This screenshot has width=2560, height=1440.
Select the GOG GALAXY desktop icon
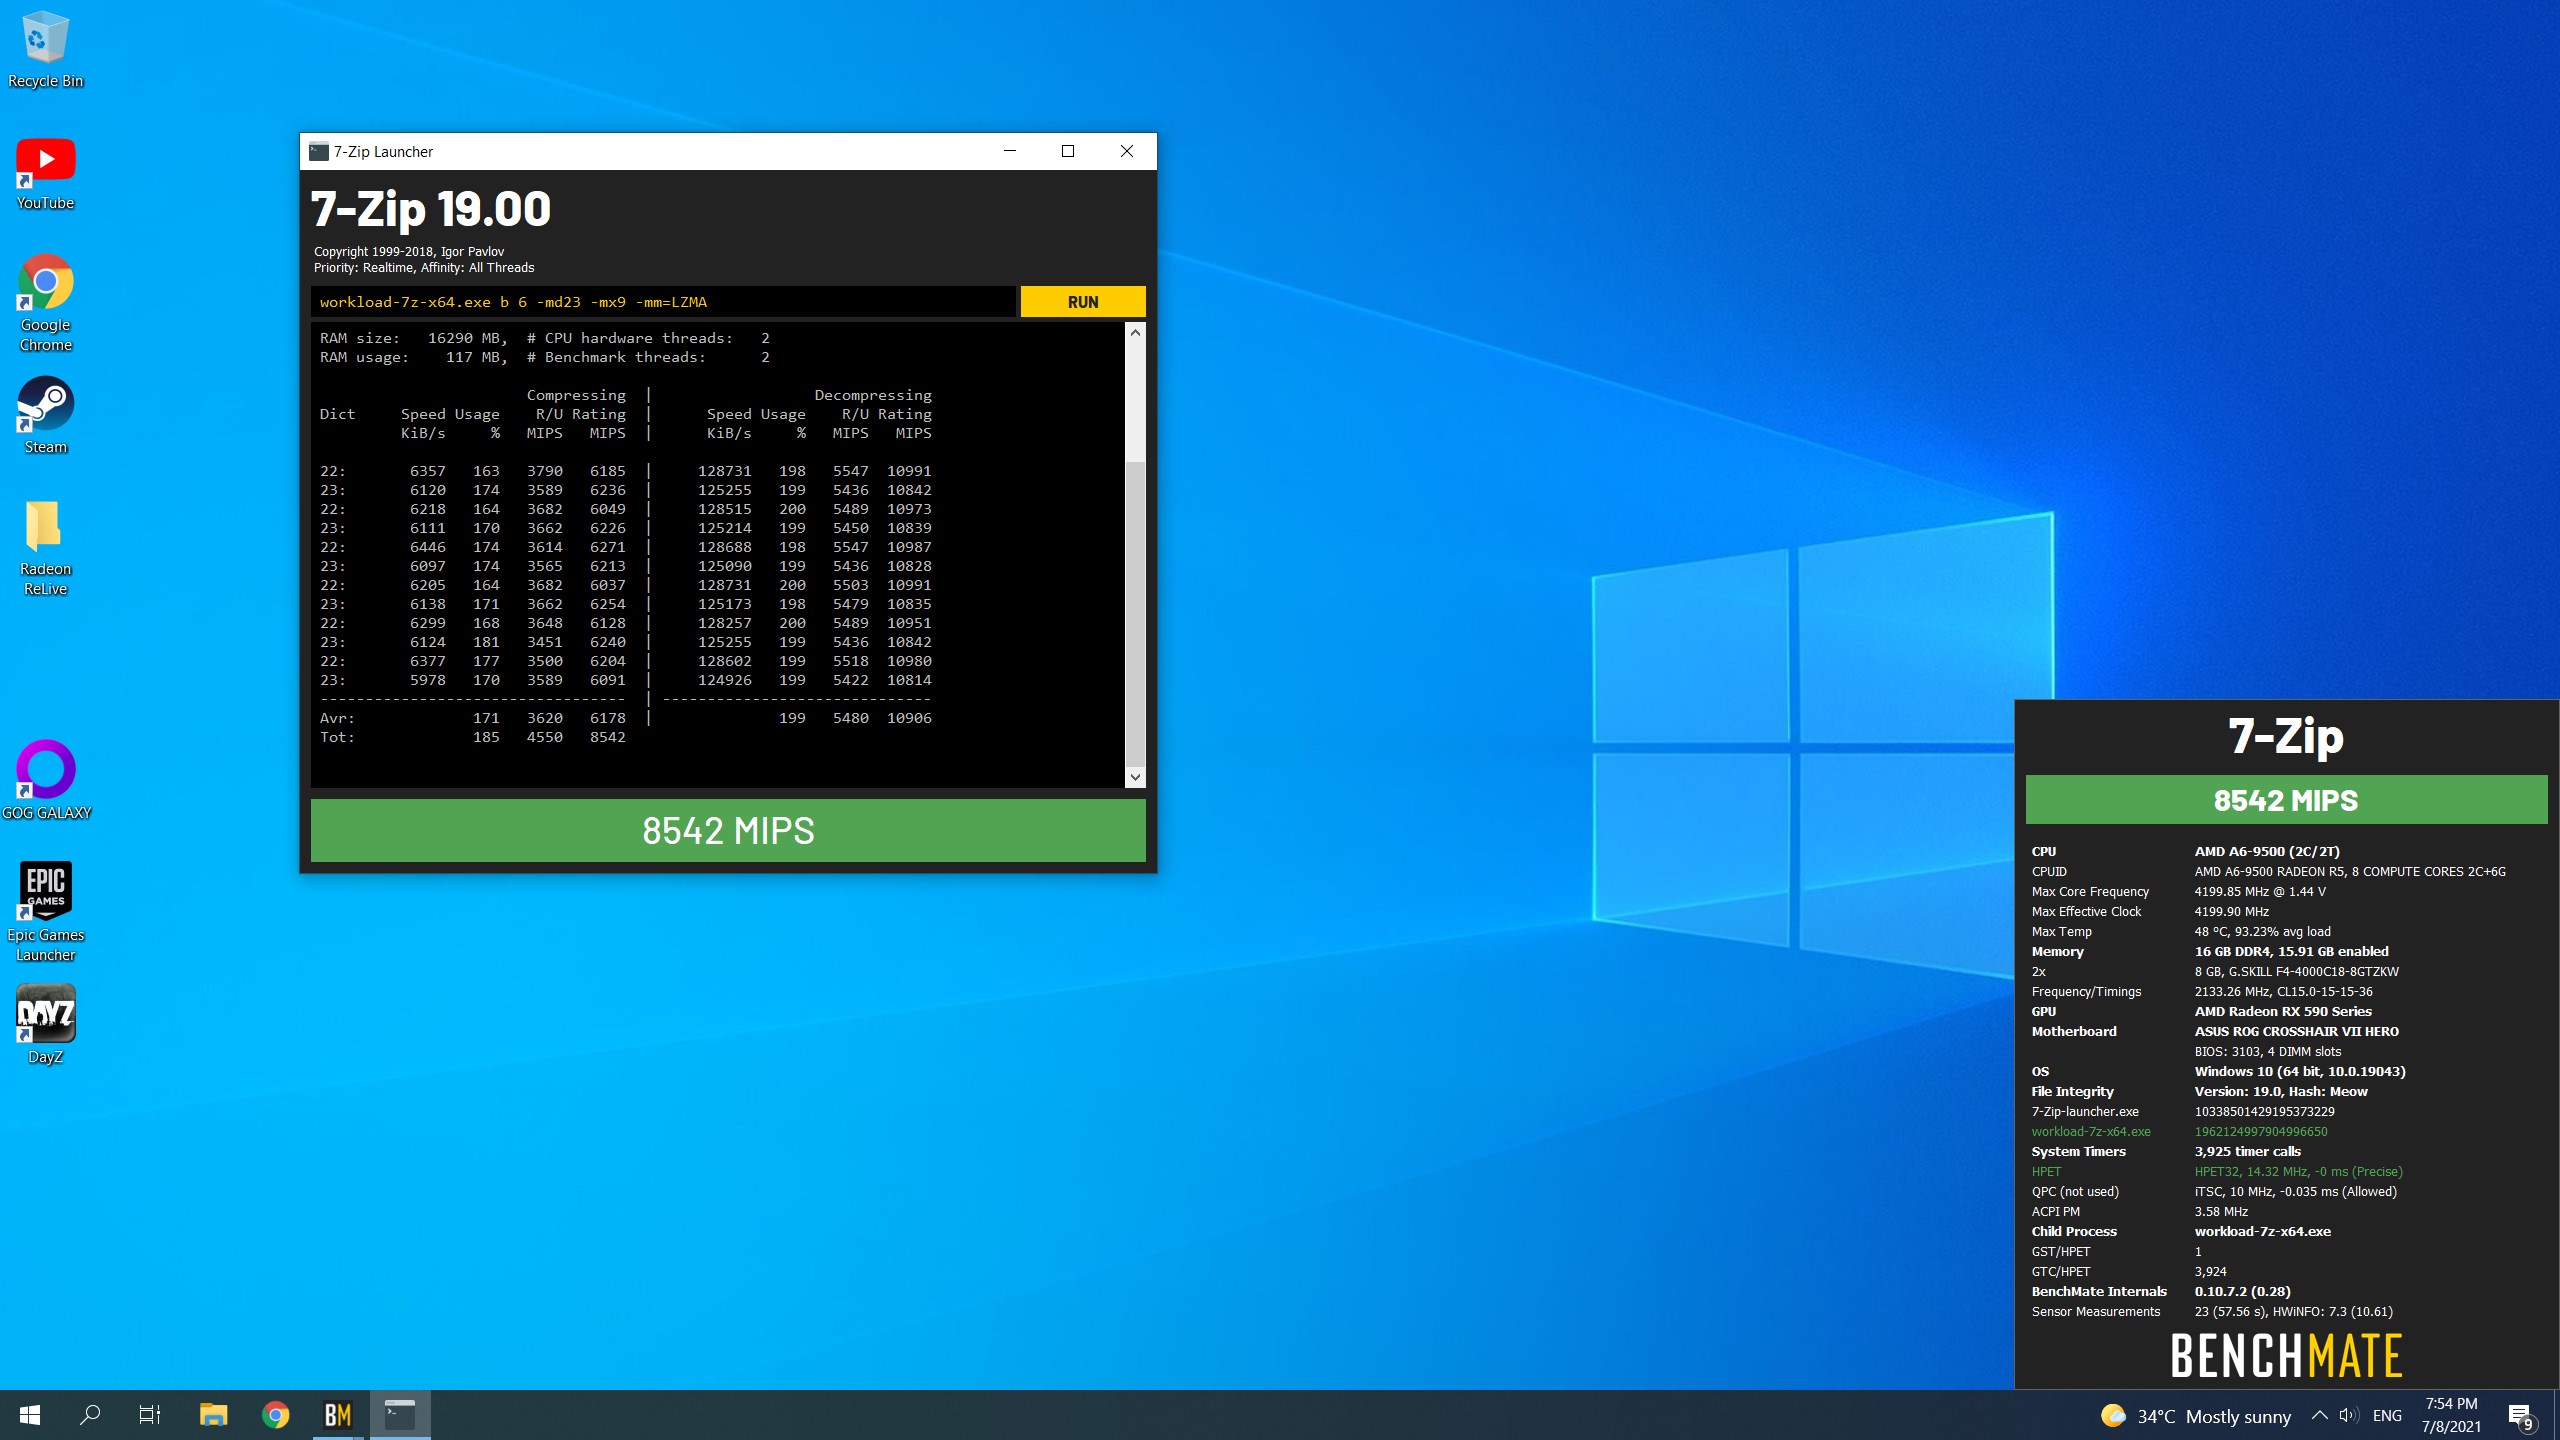[x=46, y=780]
